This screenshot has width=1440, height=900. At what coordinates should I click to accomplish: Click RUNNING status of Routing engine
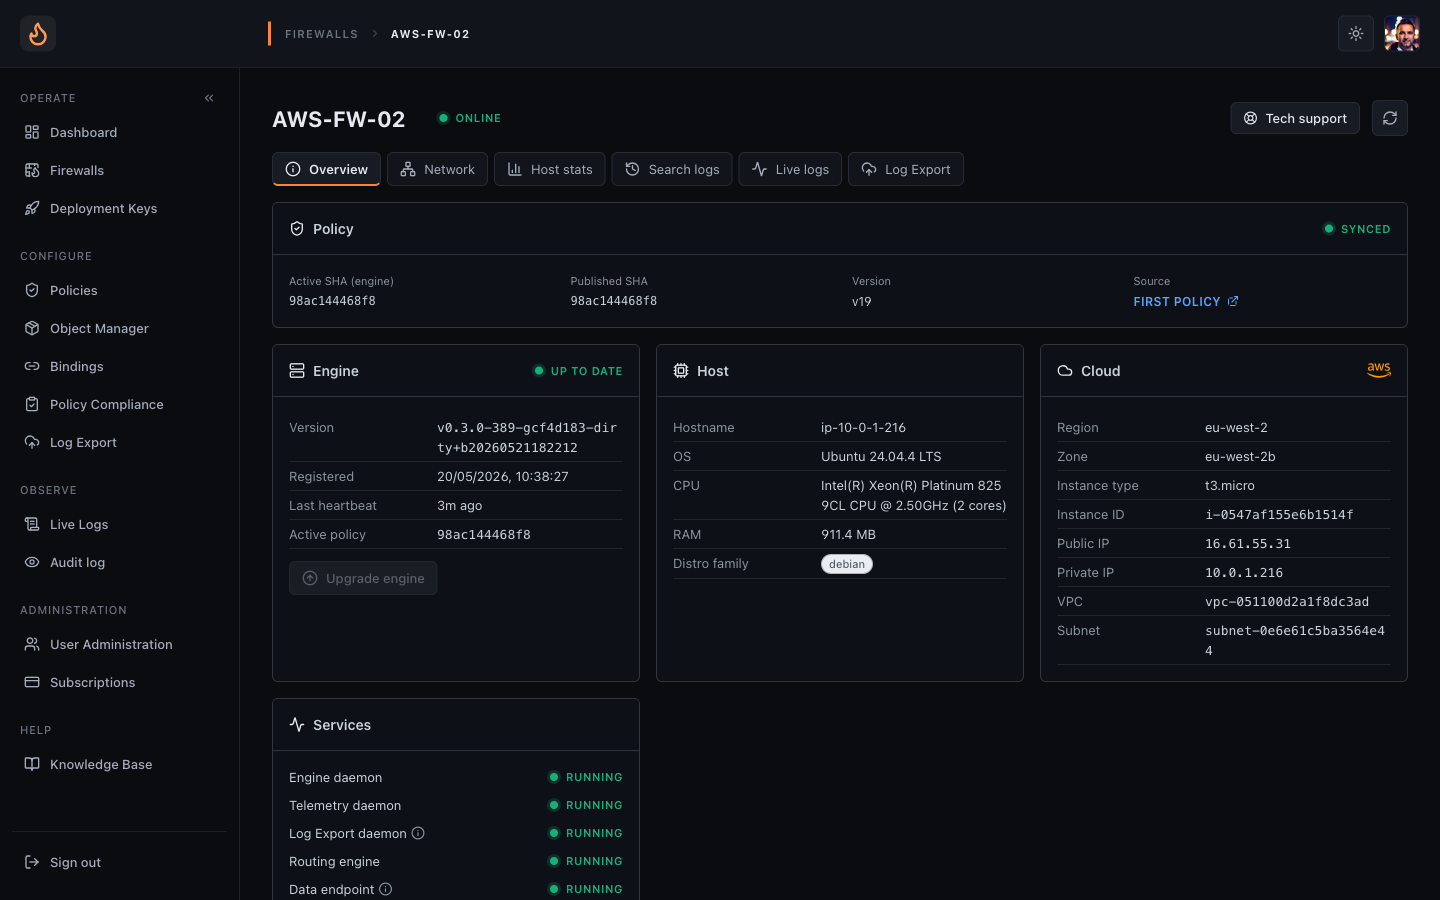[x=585, y=861]
